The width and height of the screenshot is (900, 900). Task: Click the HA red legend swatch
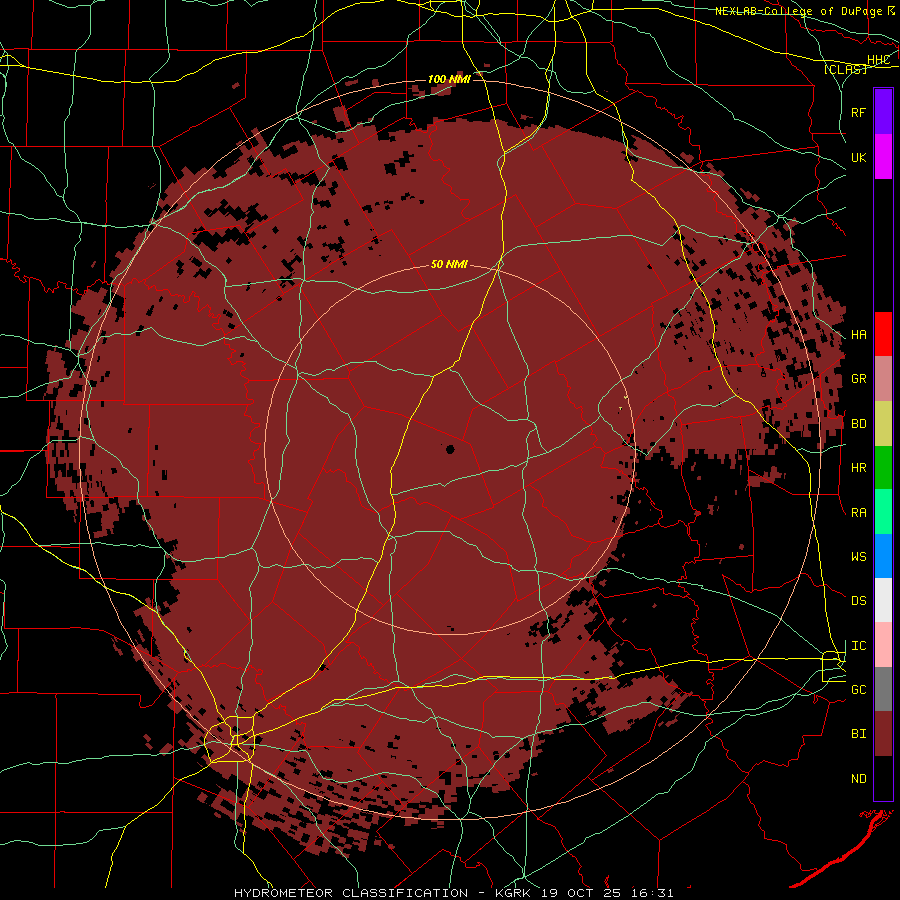pyautogui.click(x=883, y=334)
